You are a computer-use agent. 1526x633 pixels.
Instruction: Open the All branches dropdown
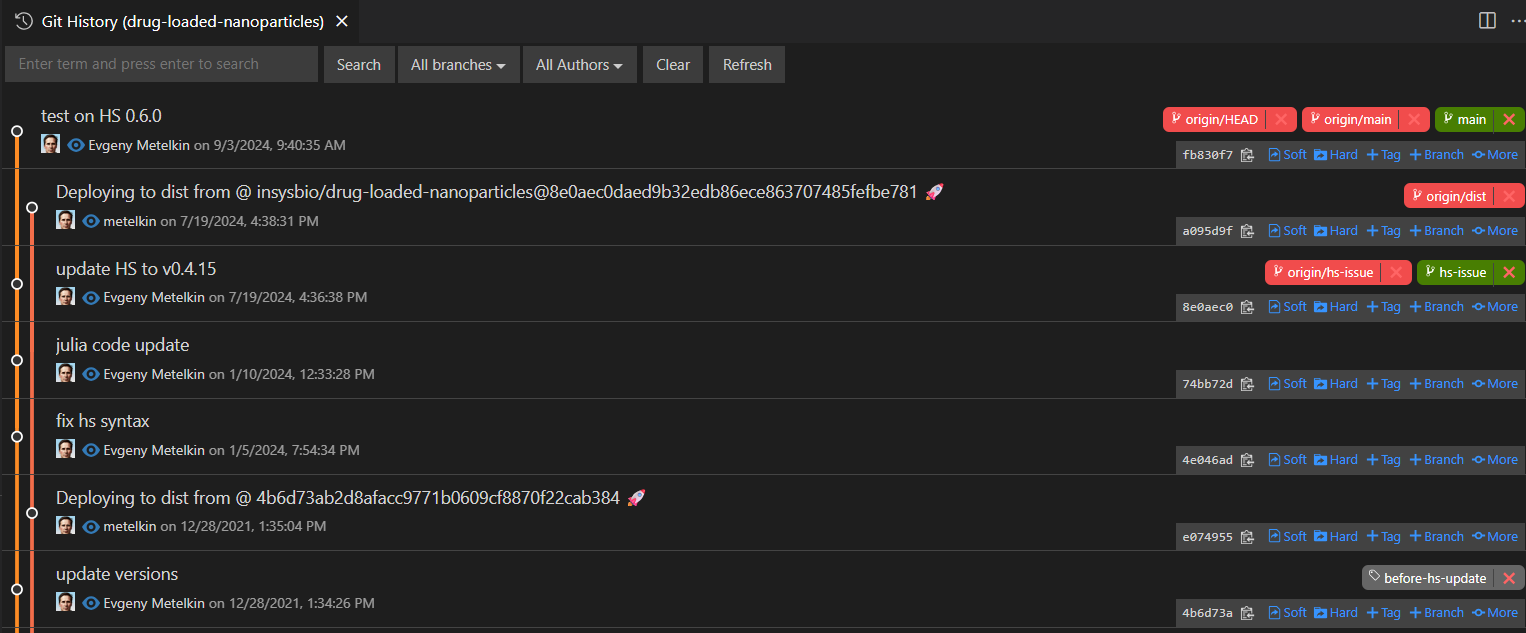pyautogui.click(x=457, y=65)
